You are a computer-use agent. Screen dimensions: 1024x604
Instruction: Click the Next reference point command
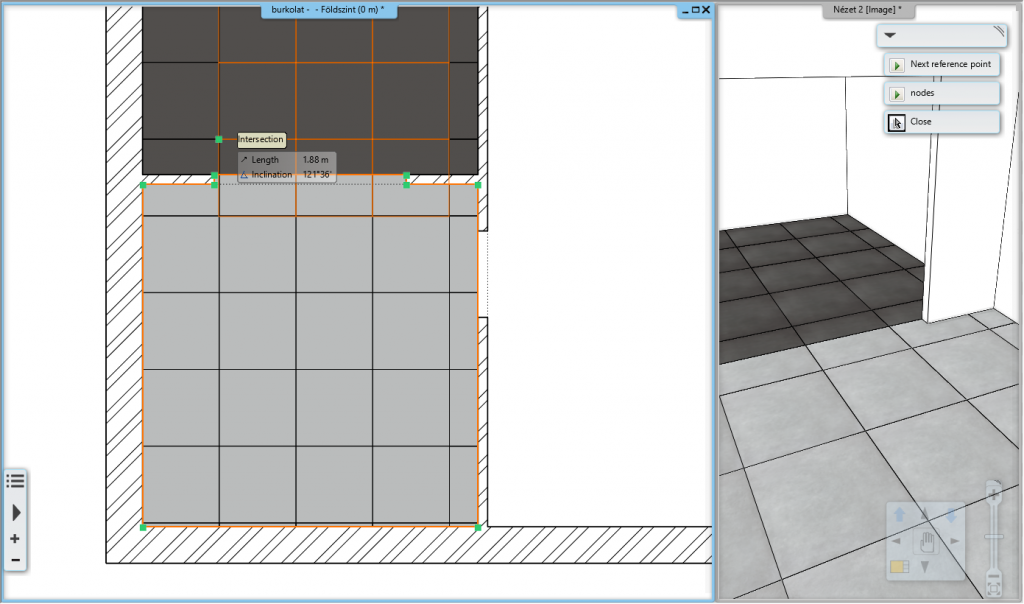[941, 64]
